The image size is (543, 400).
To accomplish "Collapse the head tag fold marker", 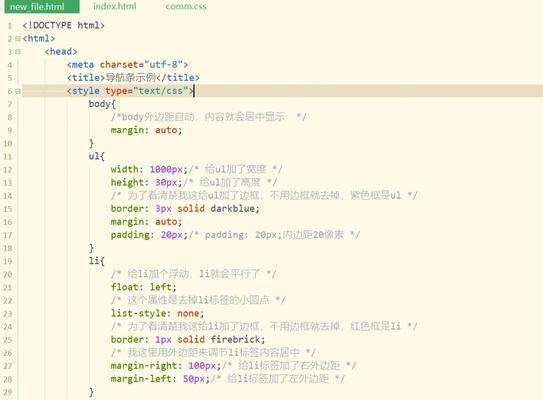I will [x=18, y=52].
